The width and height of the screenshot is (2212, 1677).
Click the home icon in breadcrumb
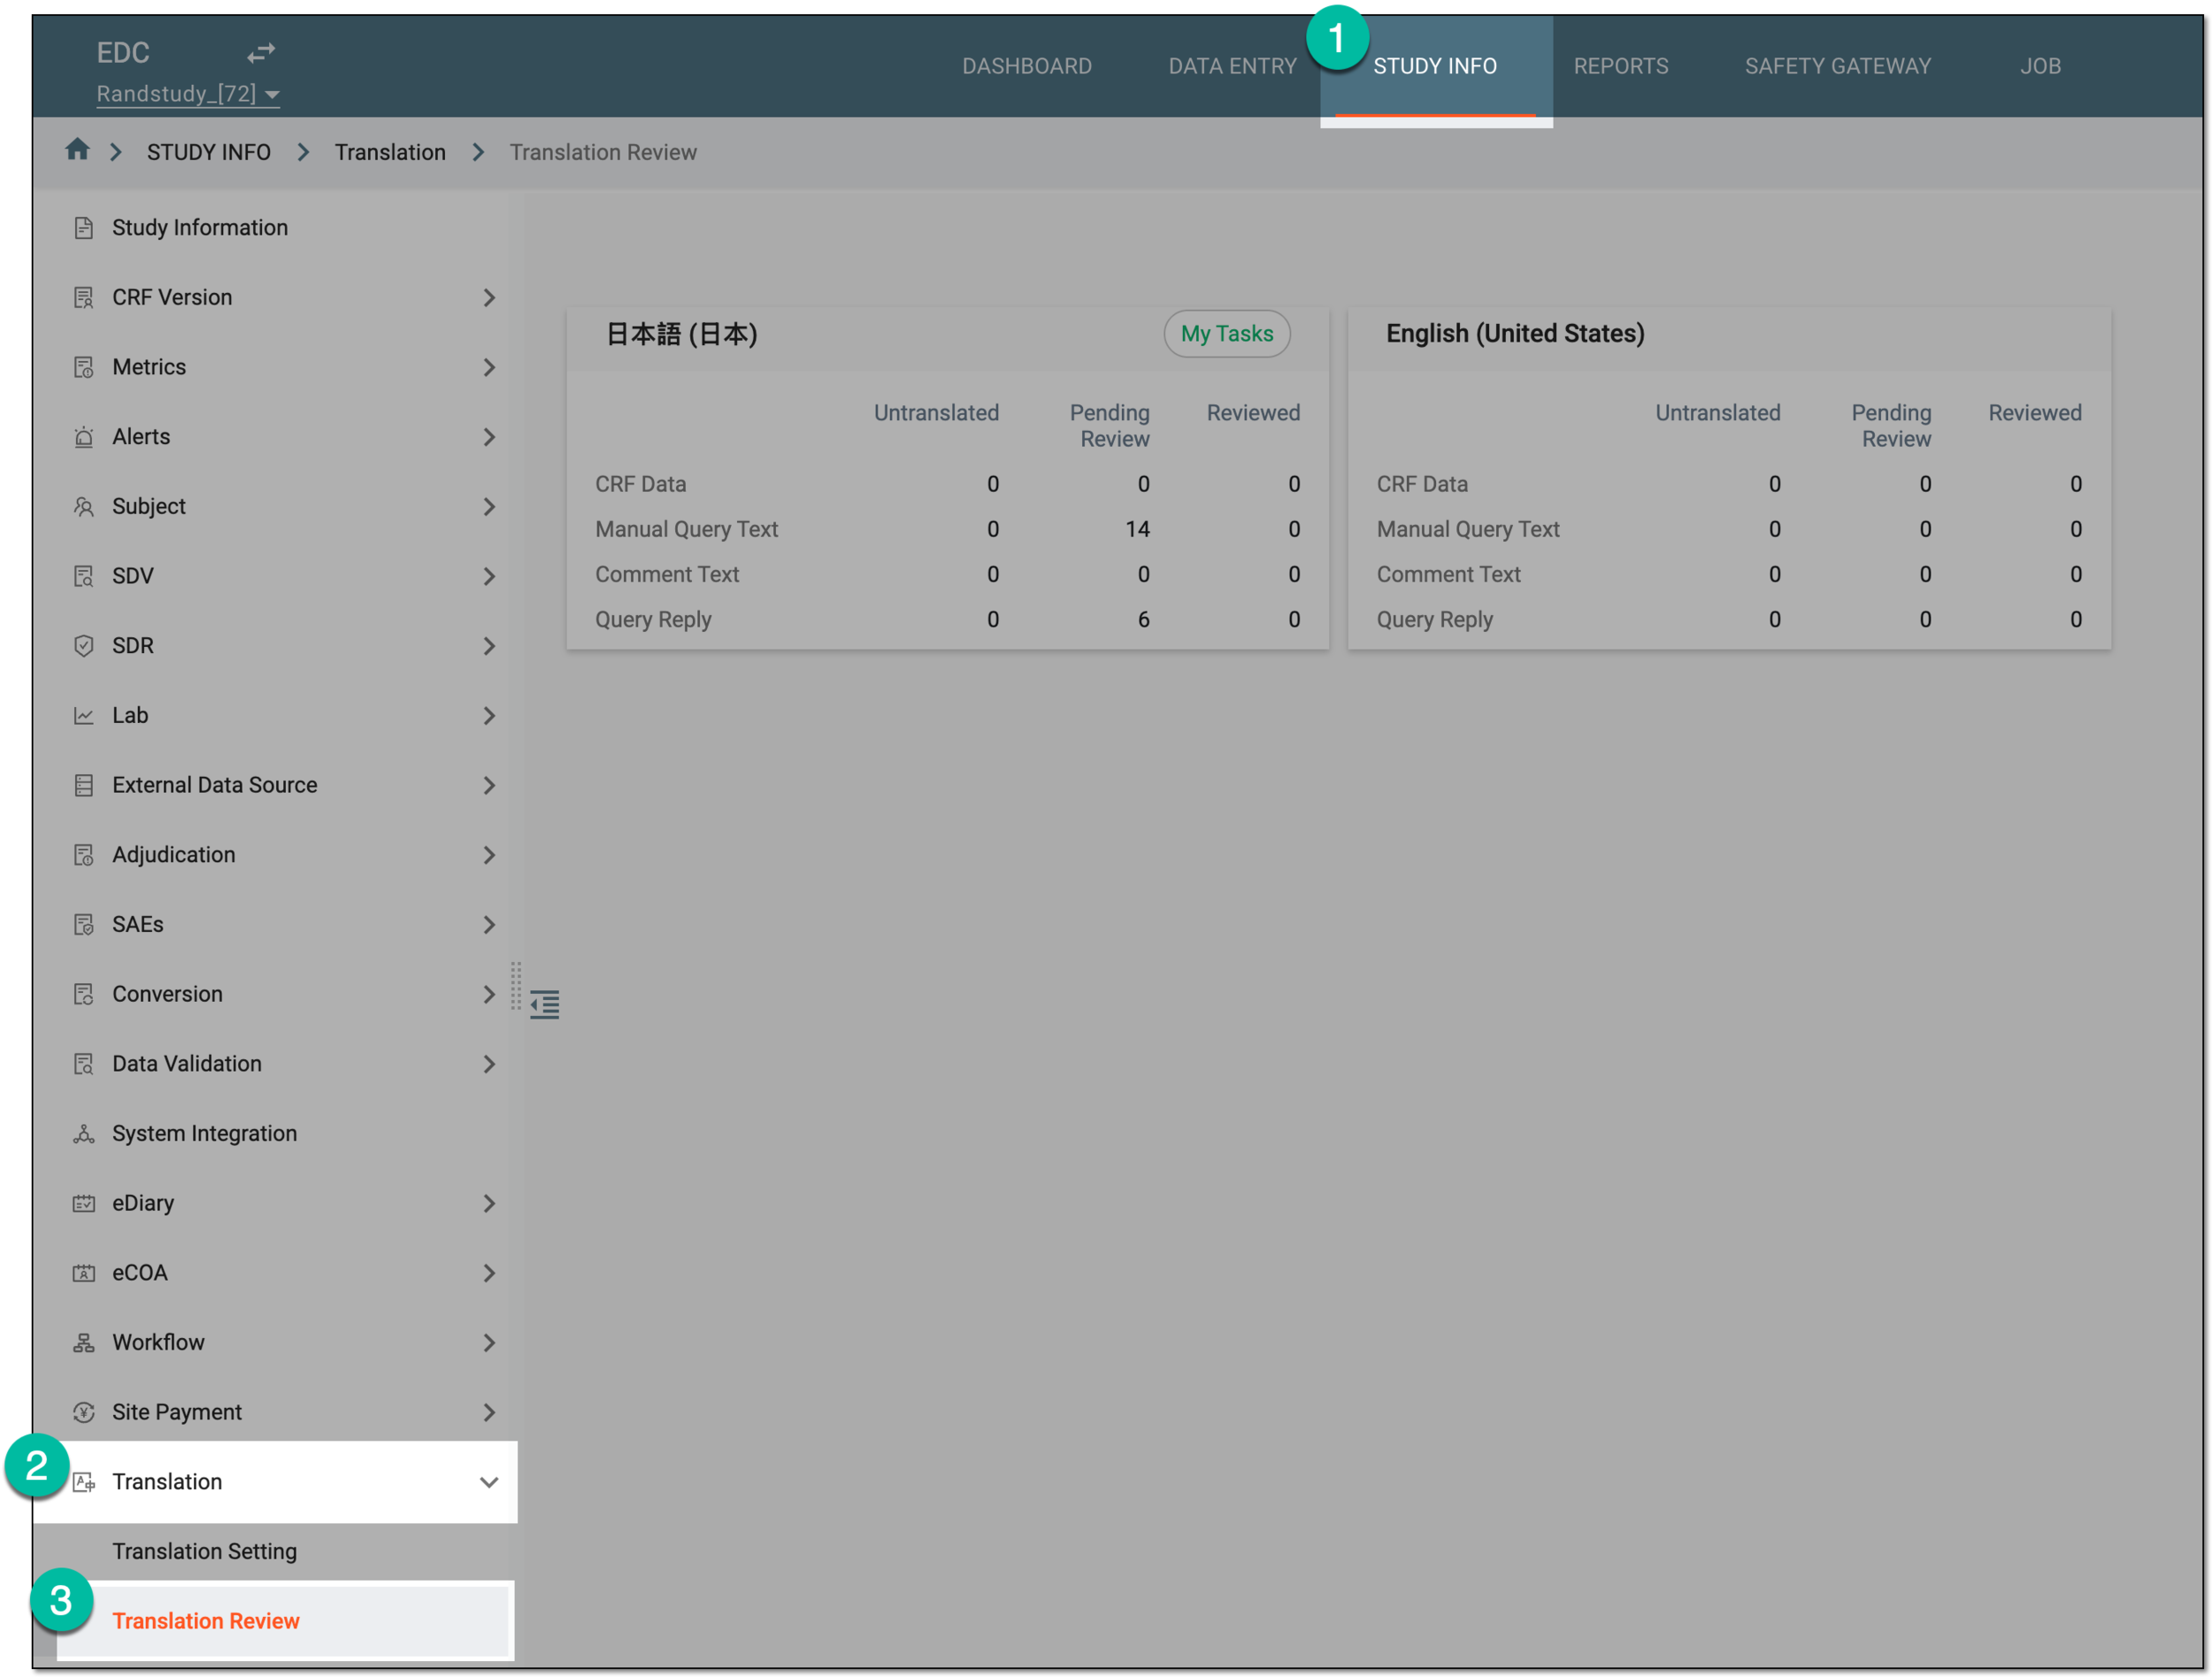[77, 150]
